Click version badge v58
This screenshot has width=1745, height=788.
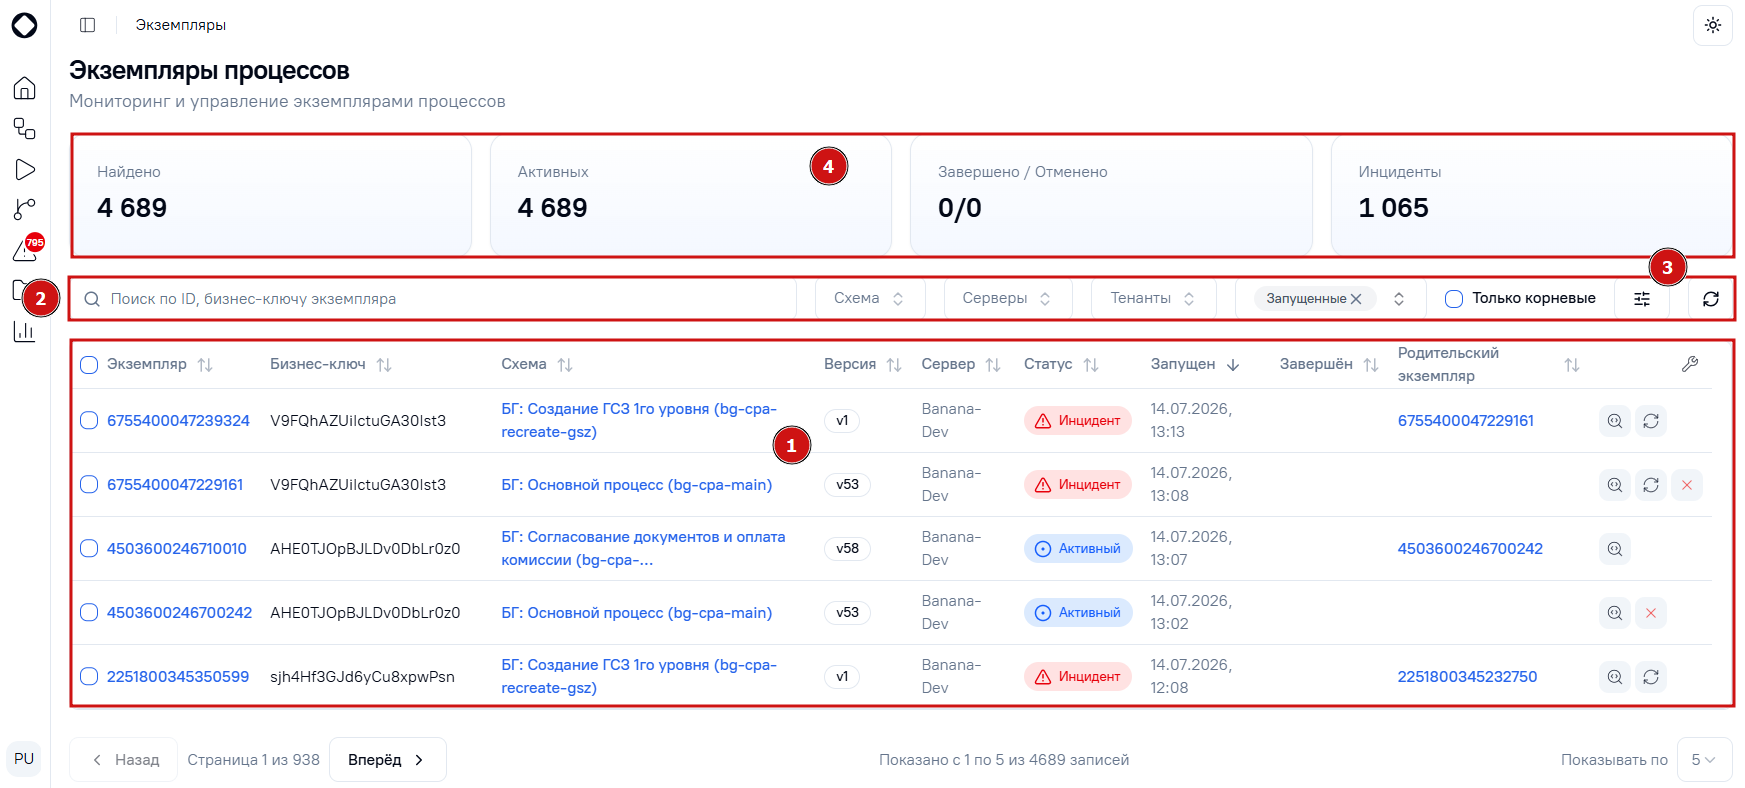(x=847, y=549)
